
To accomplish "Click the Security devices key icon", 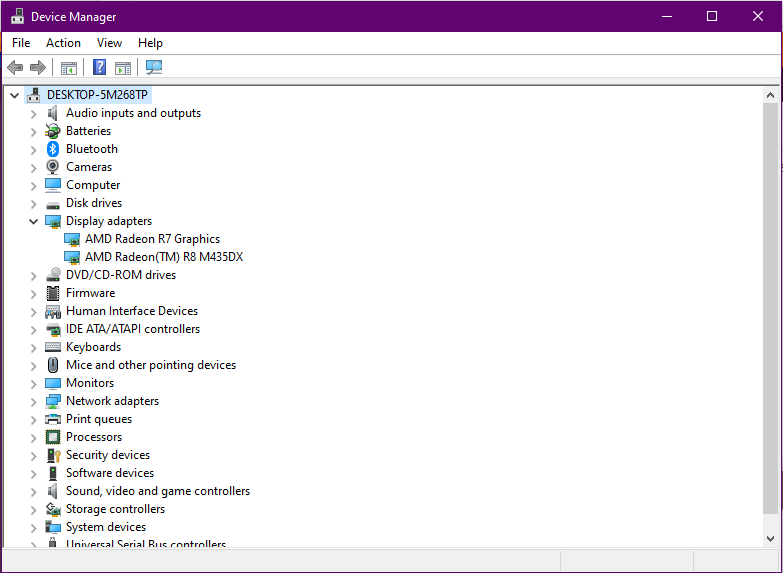I will click(53, 455).
